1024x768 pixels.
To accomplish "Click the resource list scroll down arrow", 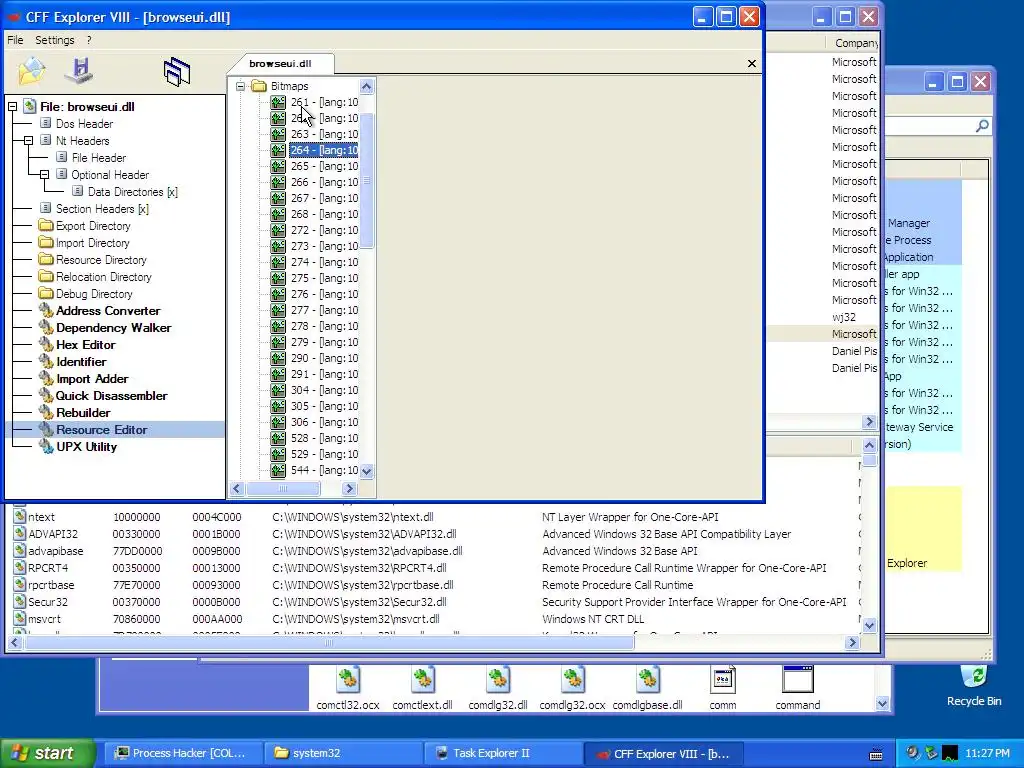I will pos(367,471).
